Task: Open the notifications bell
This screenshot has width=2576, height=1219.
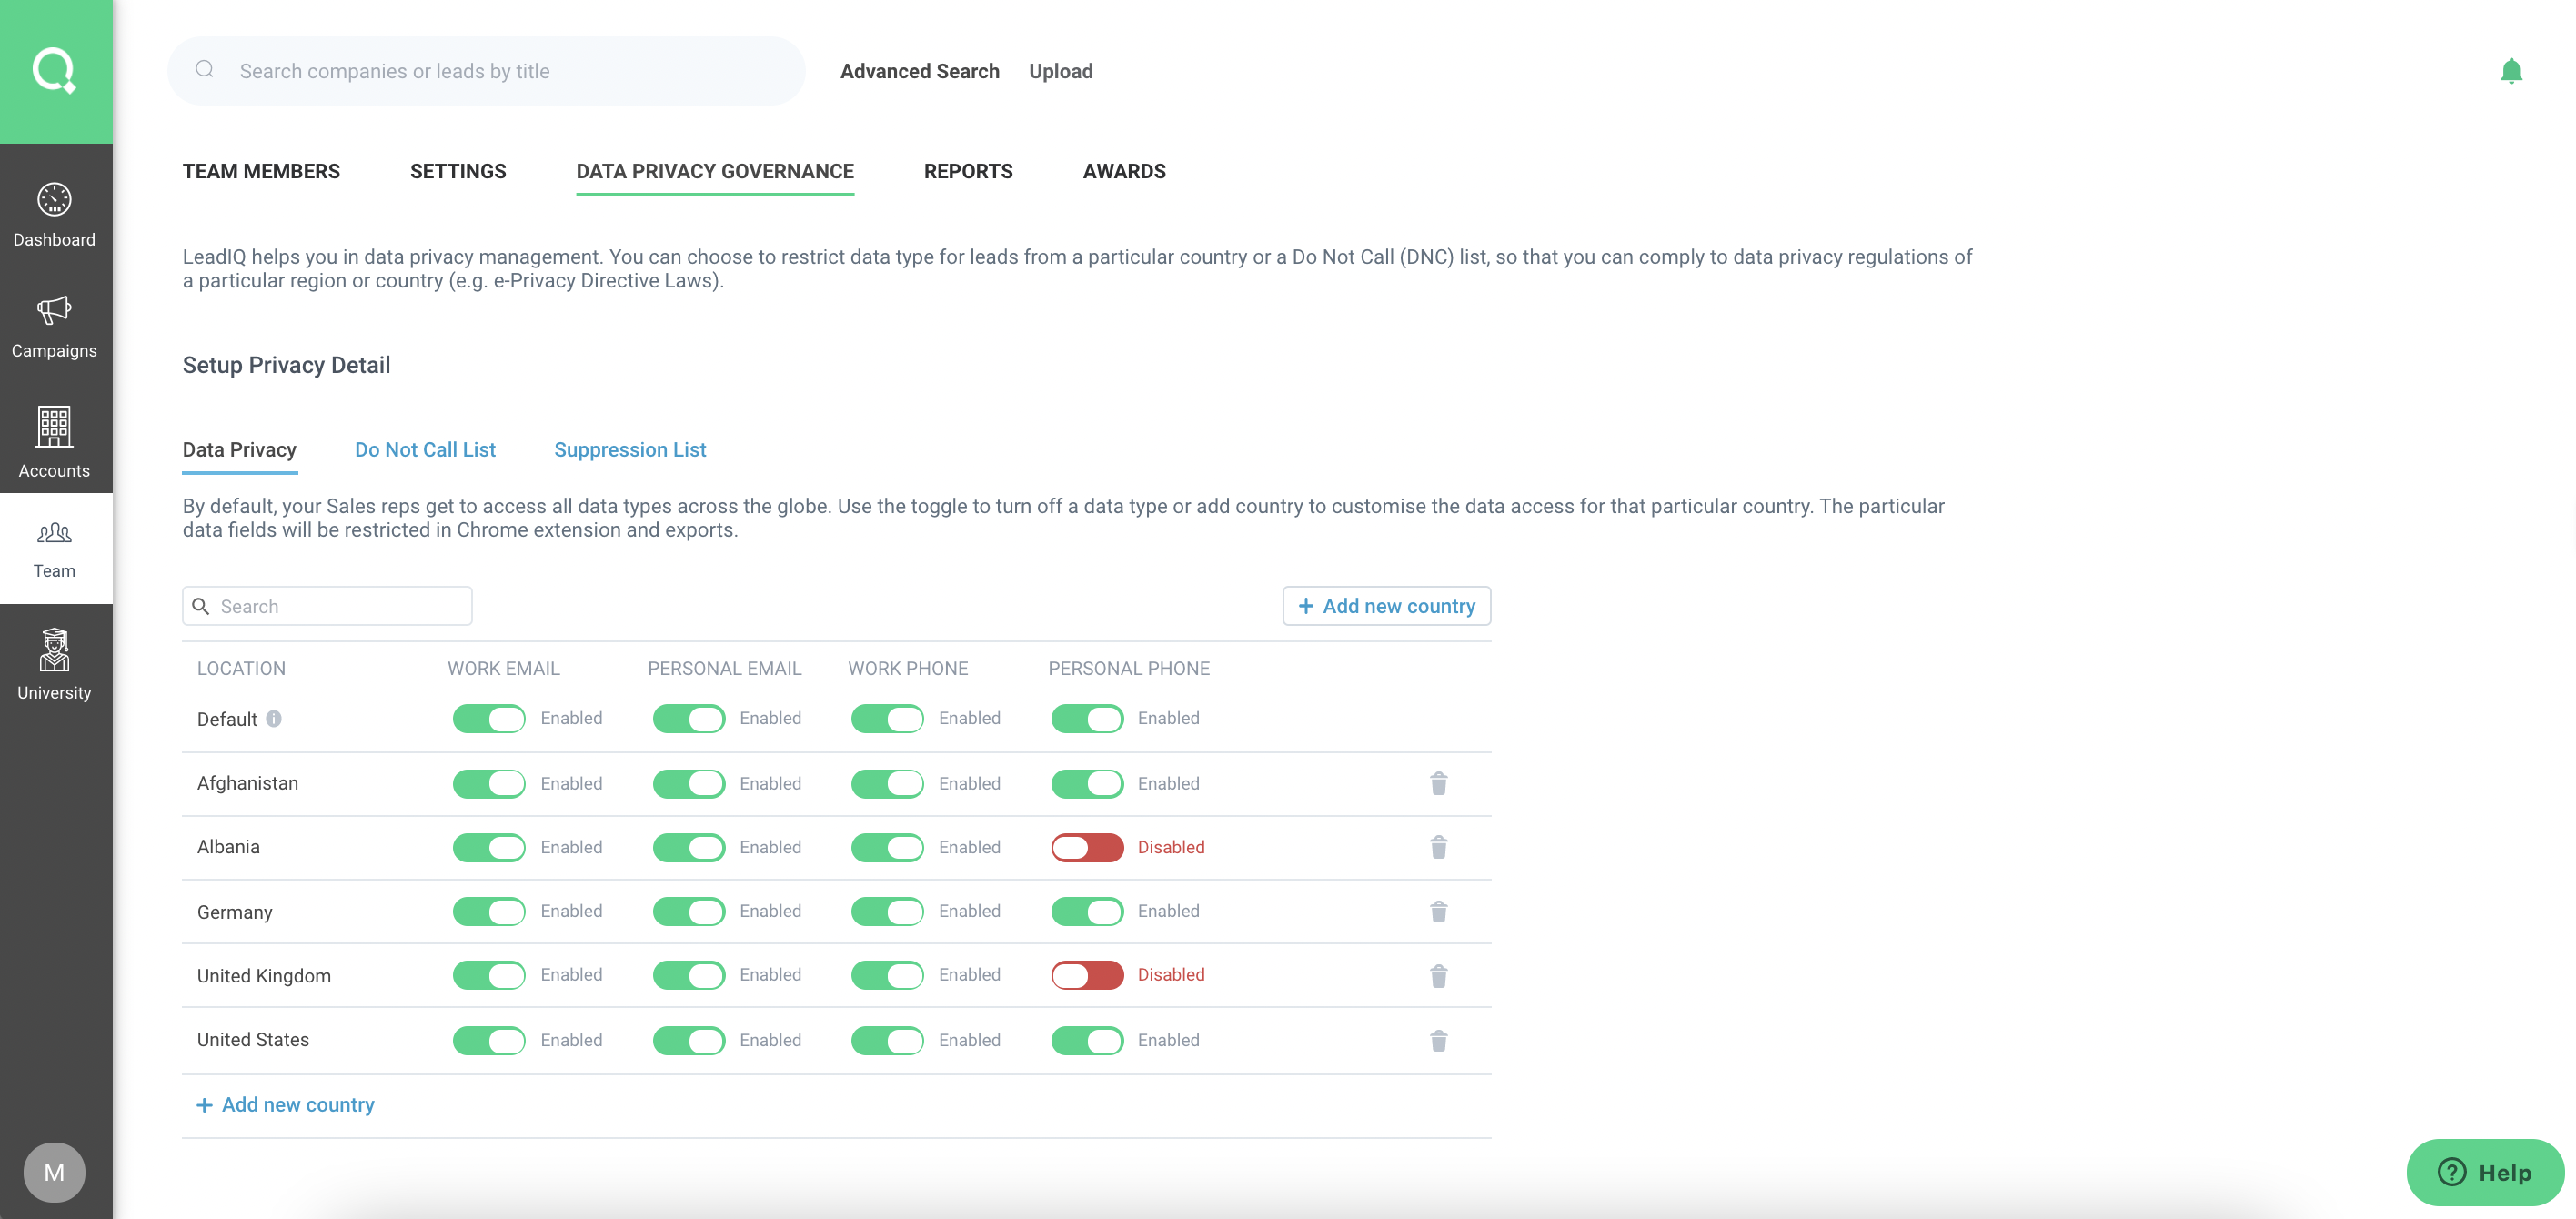Action: coord(2512,71)
